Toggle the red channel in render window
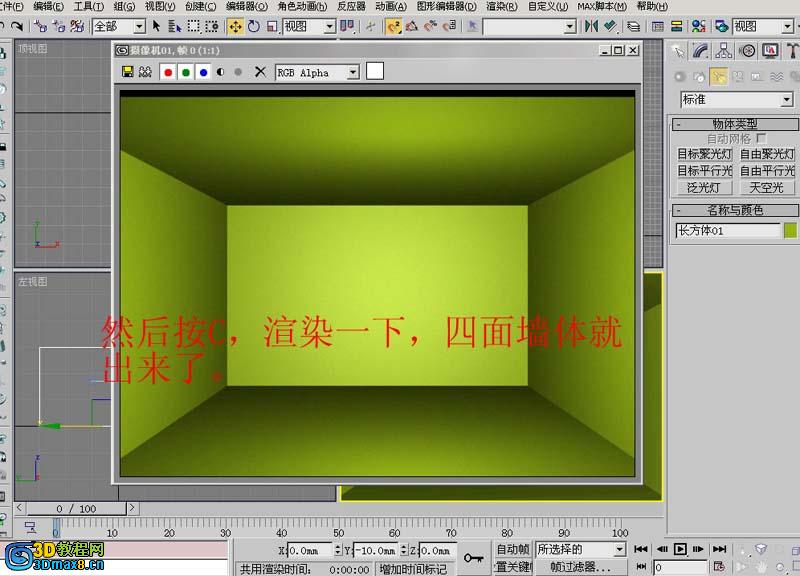The width and height of the screenshot is (800, 576). coord(168,71)
